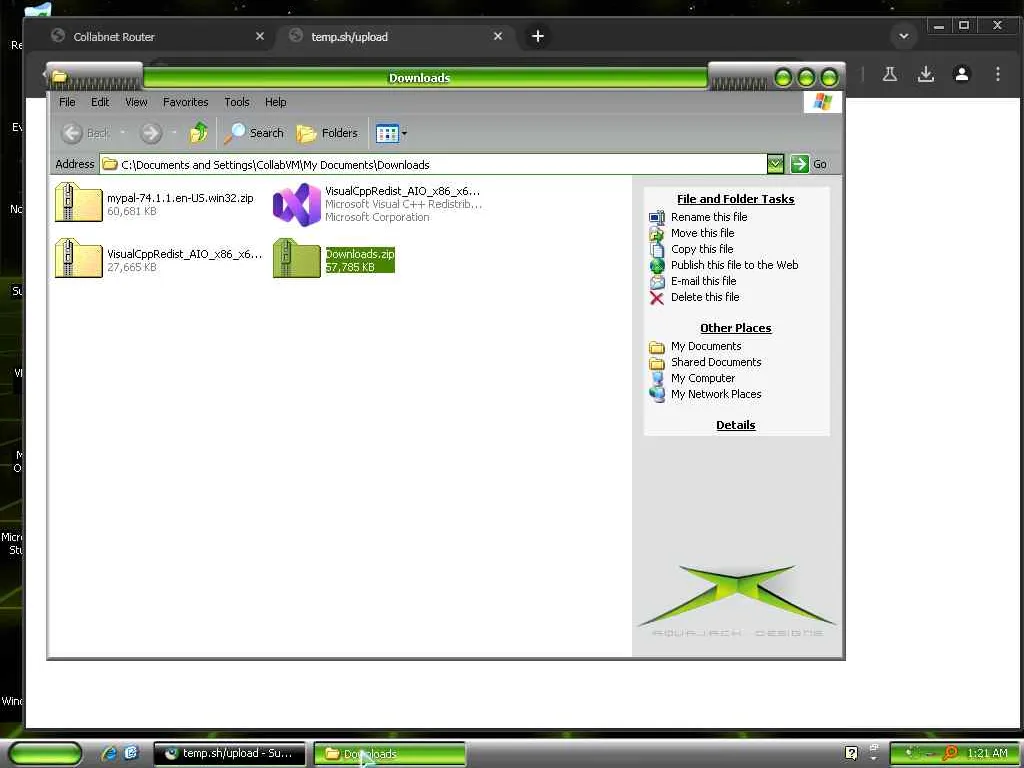Screen dimensions: 1024x768
Task: Click the address path field
Action: (x=433, y=164)
